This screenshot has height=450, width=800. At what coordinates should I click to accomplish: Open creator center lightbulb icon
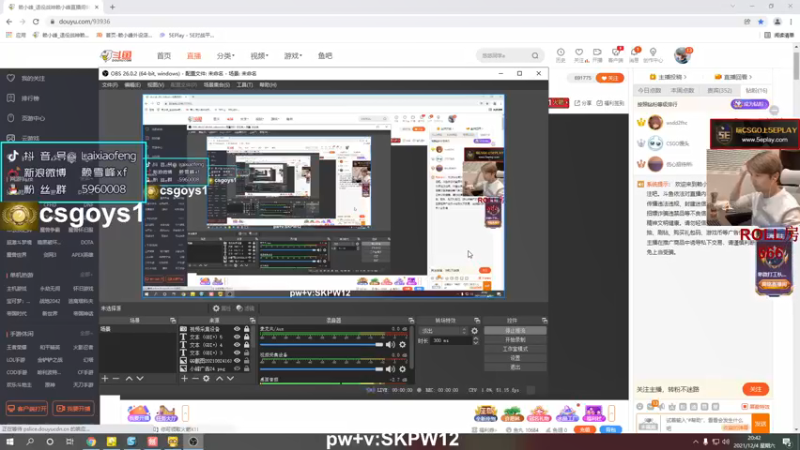coord(653,53)
